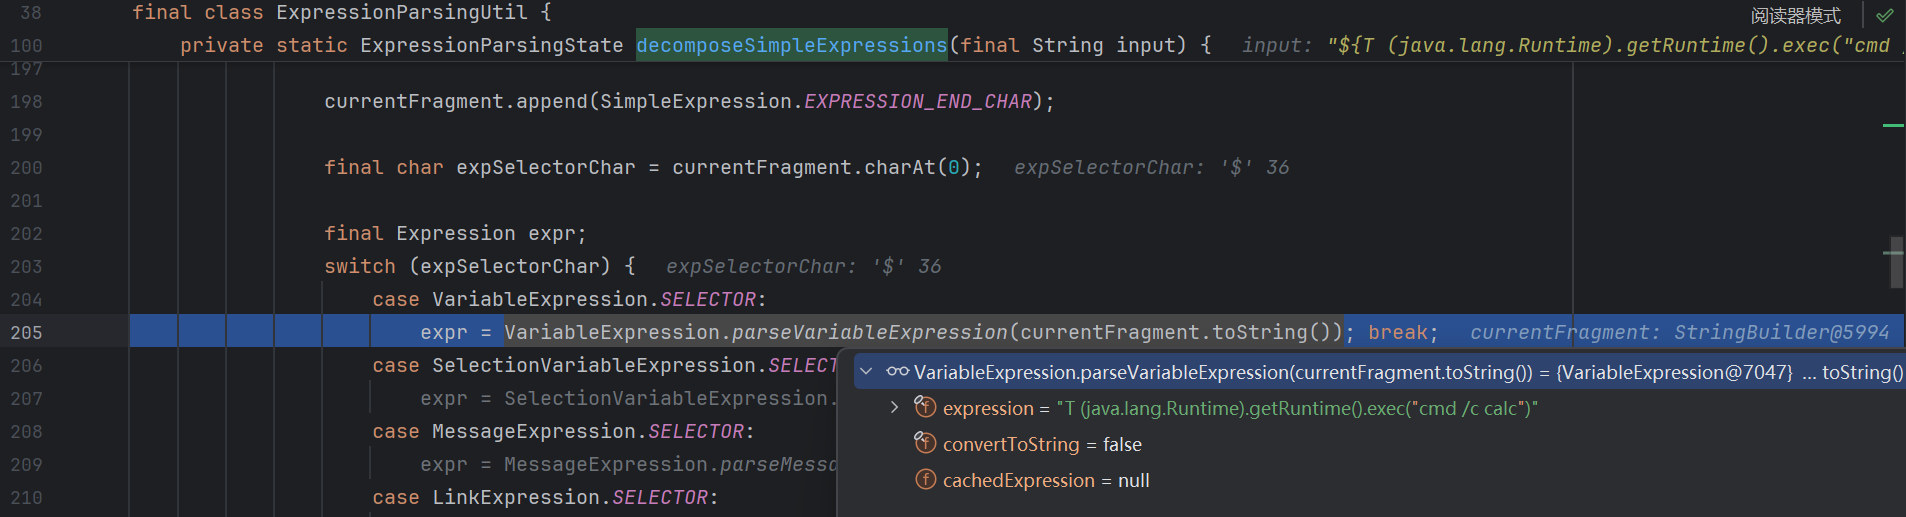Click the field icon beside convertToString
The image size is (1906, 517).
pos(926,443)
